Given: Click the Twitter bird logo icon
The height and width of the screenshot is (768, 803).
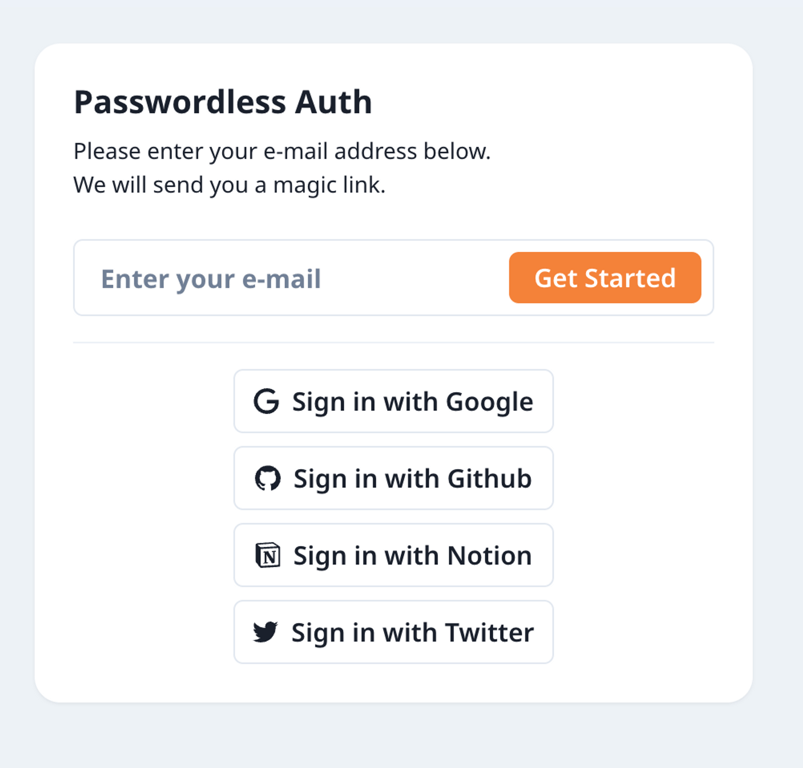Looking at the screenshot, I should (x=265, y=633).
